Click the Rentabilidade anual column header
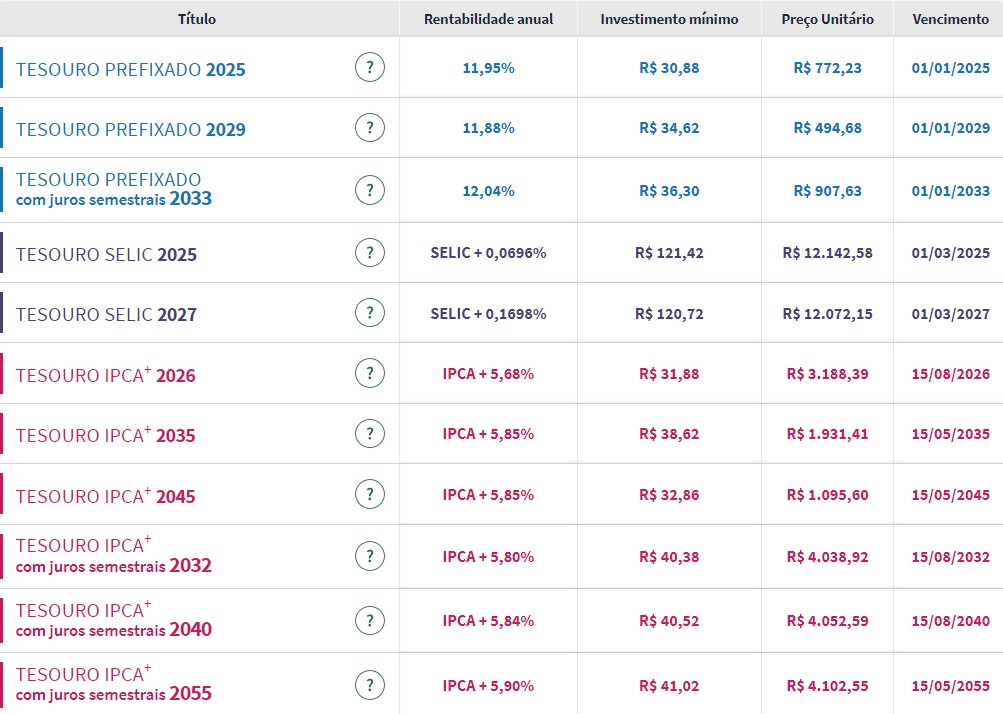 pyautogui.click(x=488, y=19)
